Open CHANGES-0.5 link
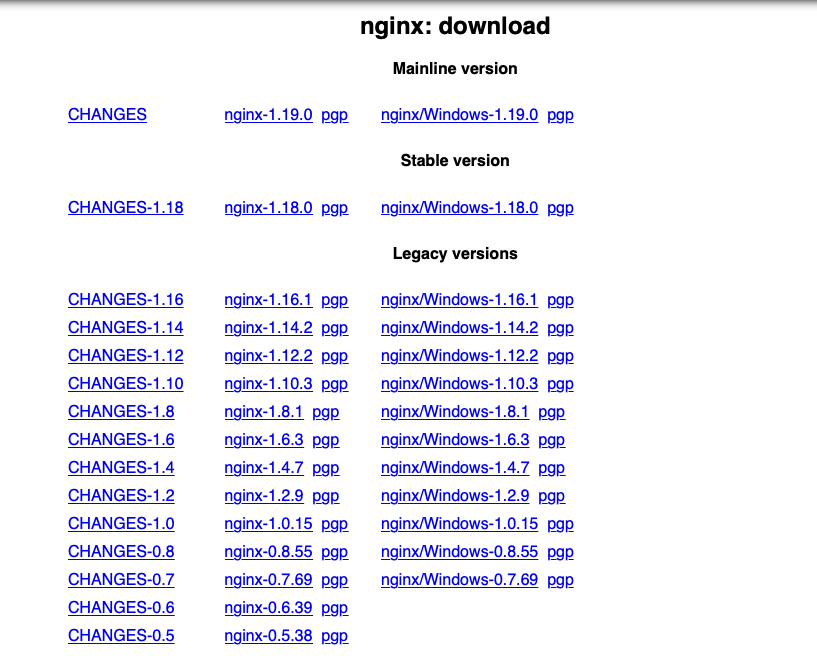 (x=121, y=636)
